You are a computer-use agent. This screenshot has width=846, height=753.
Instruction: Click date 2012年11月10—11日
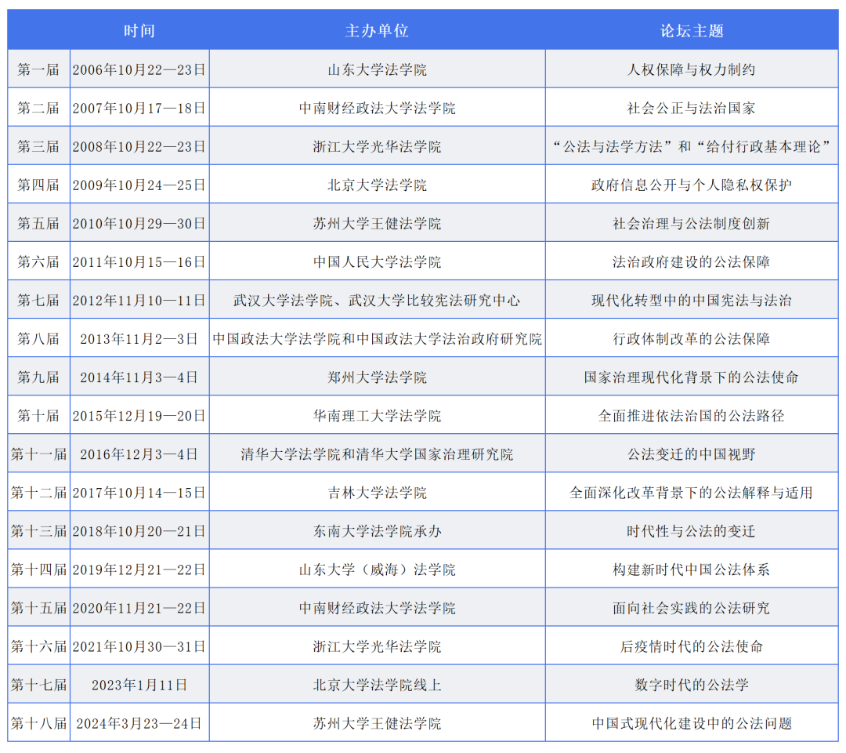pos(139,300)
